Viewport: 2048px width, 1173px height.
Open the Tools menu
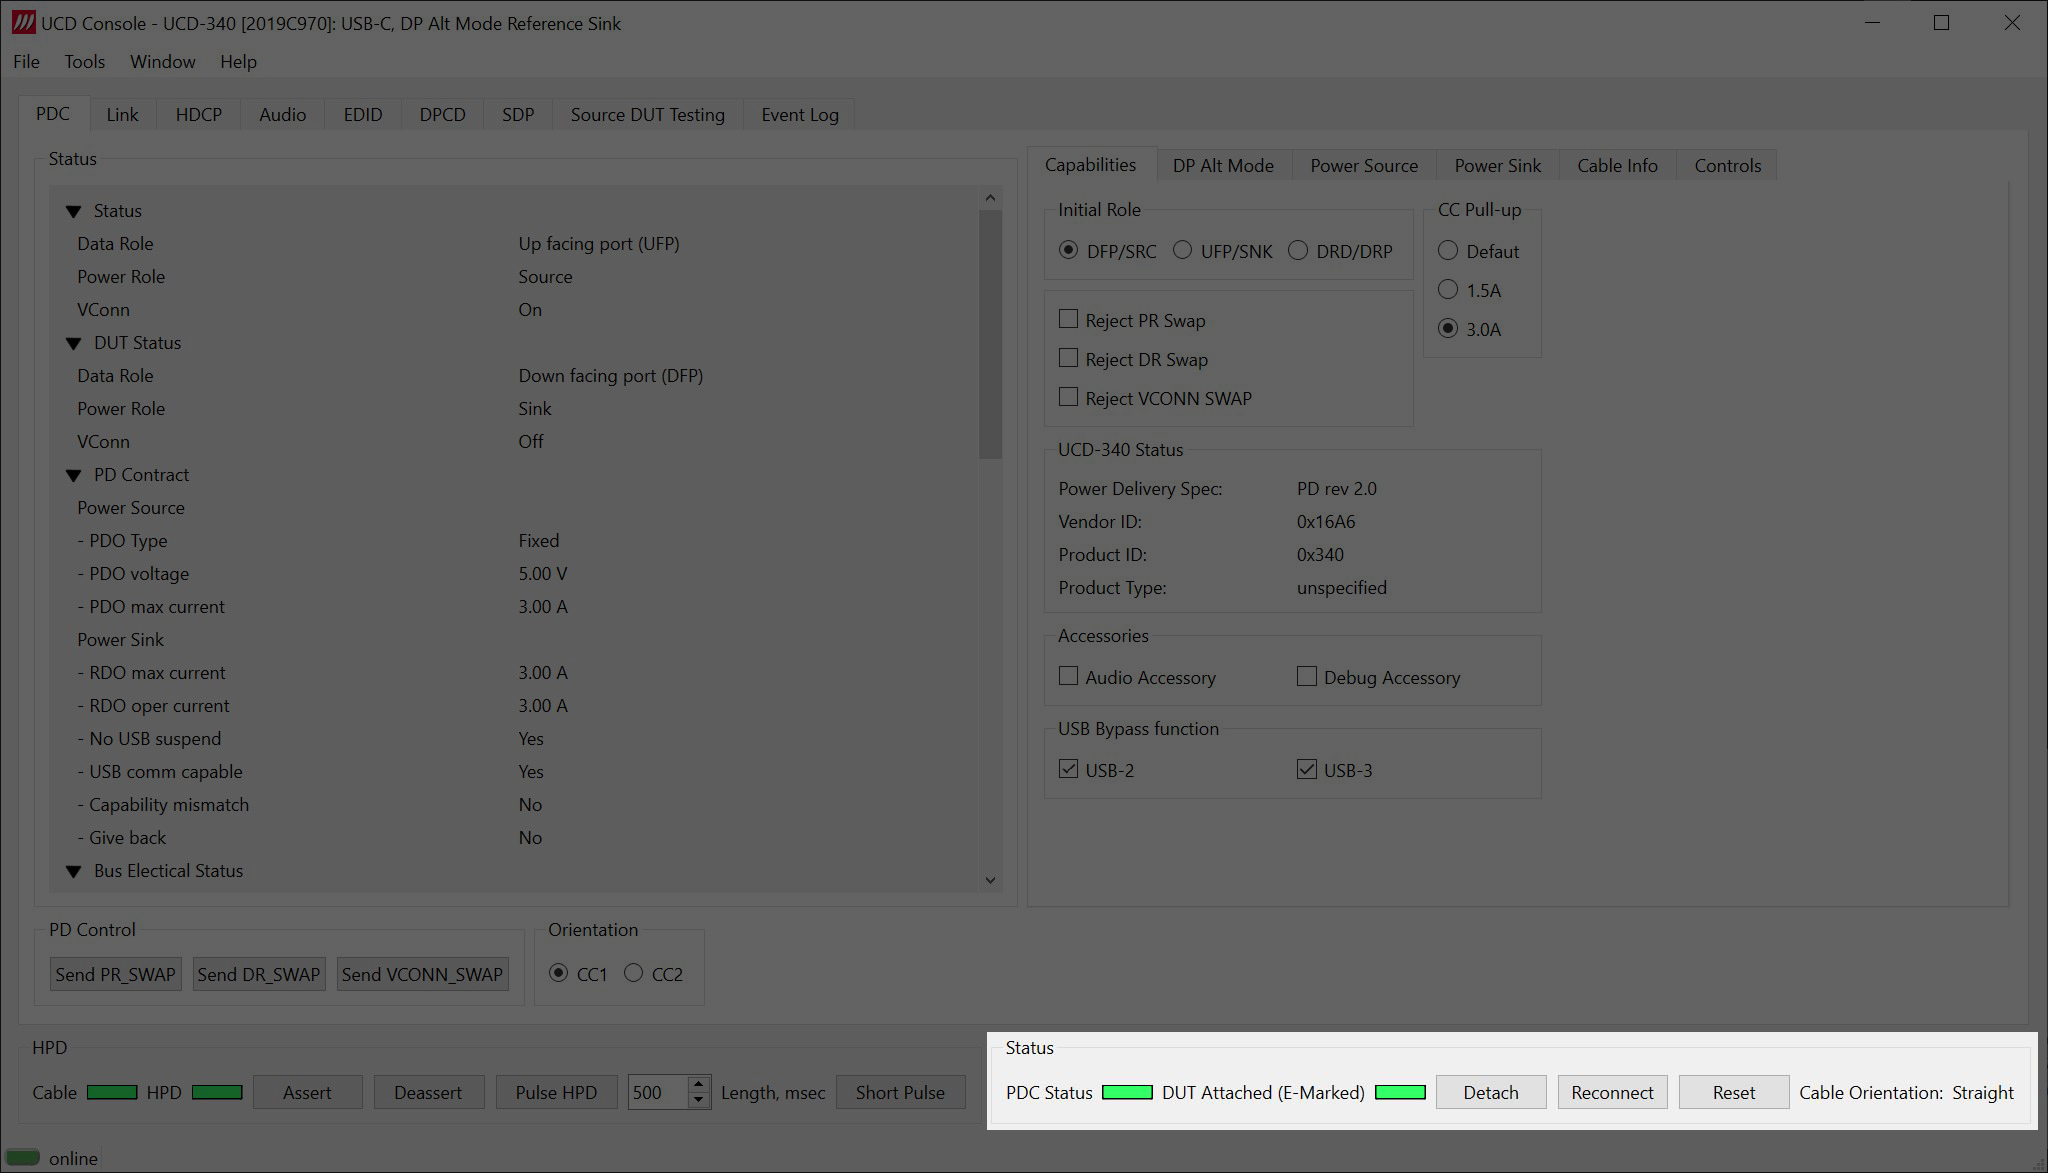point(84,62)
